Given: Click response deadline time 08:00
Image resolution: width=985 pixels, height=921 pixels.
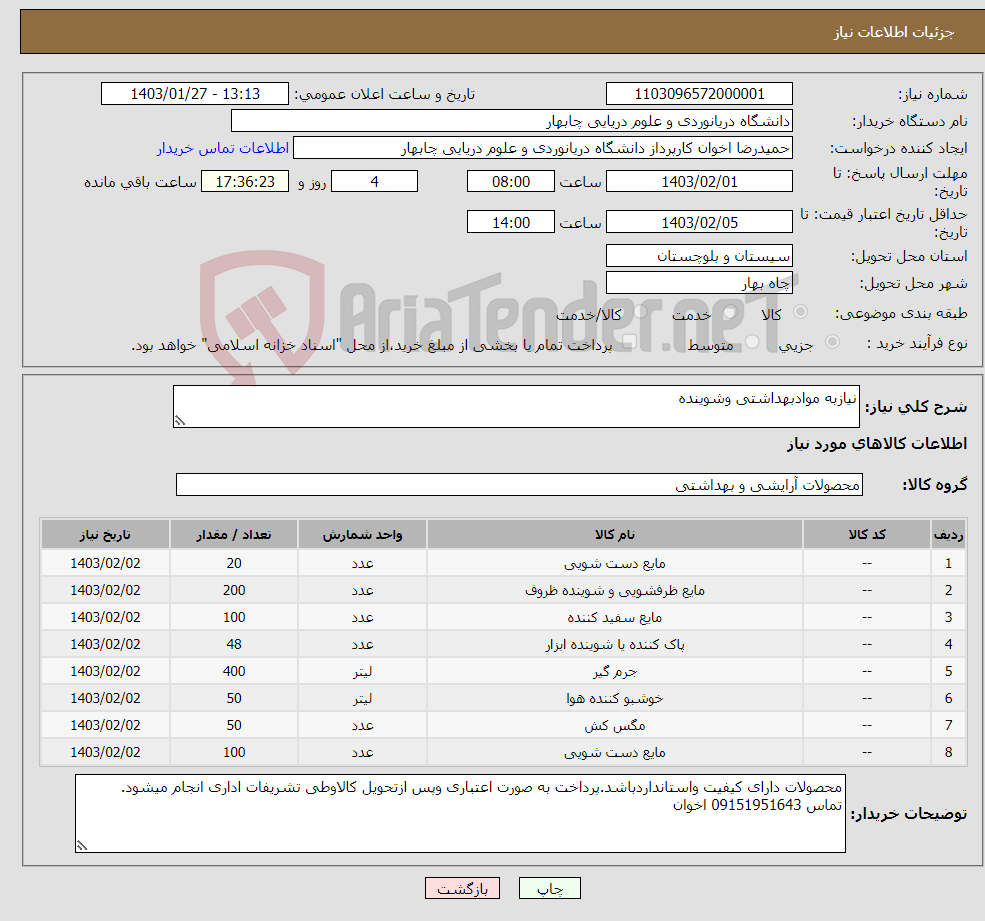Looking at the screenshot, I should (x=511, y=182).
